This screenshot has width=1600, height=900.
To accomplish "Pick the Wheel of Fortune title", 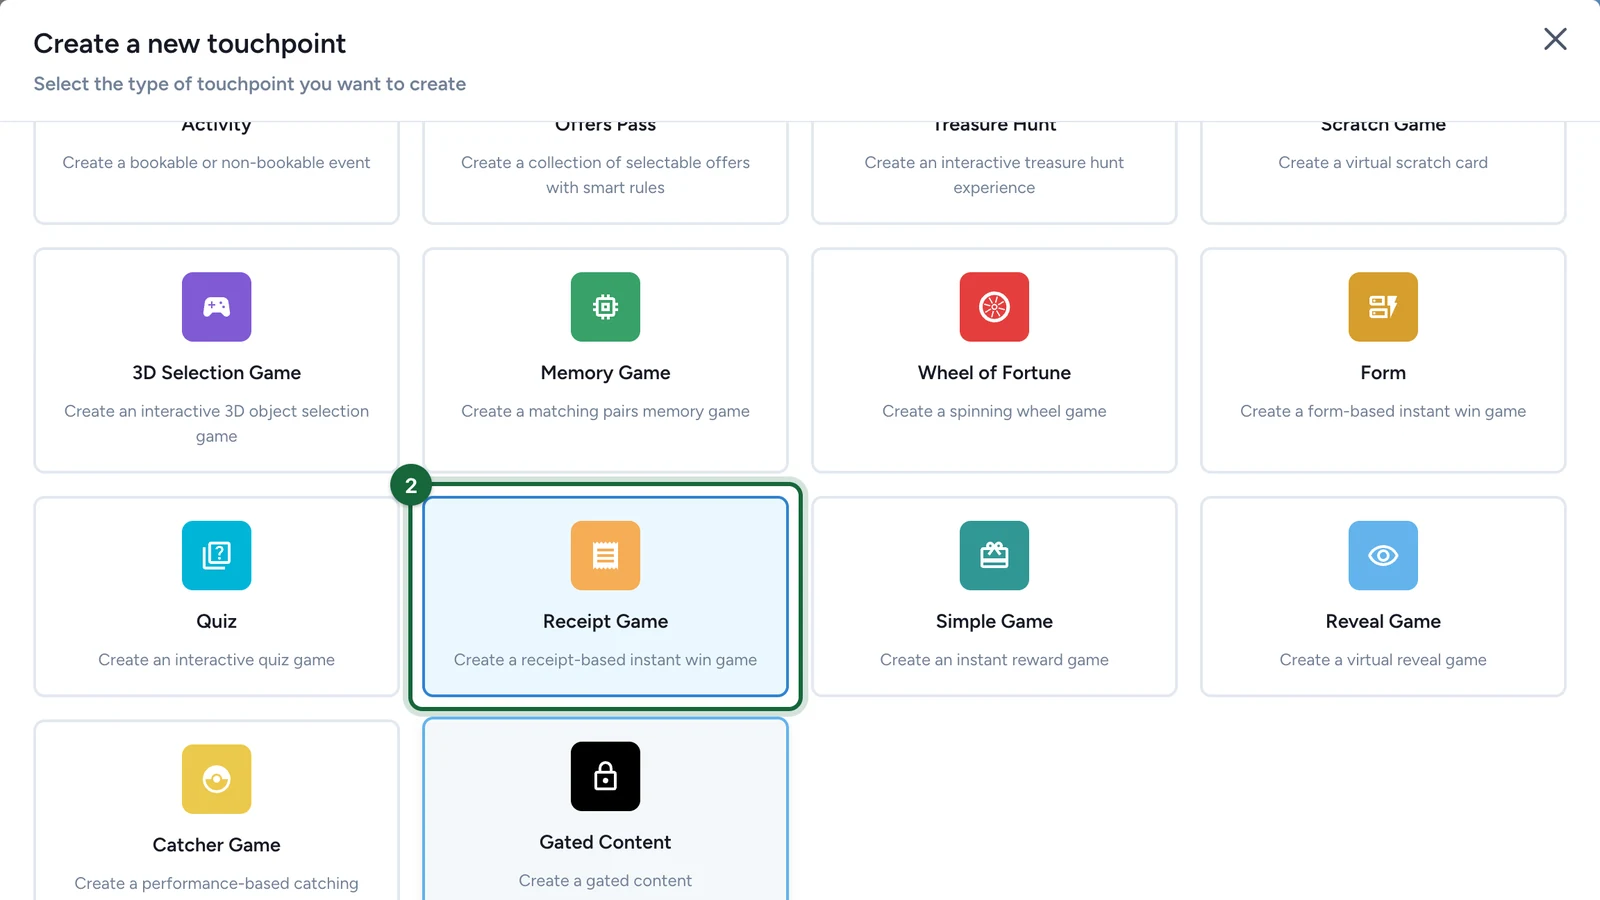I will point(994,373).
